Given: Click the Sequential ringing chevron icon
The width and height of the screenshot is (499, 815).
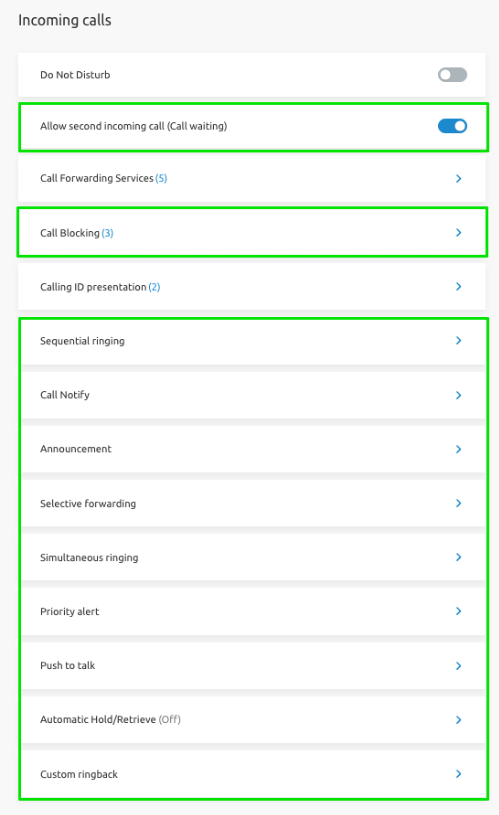Looking at the screenshot, I should 458,340.
